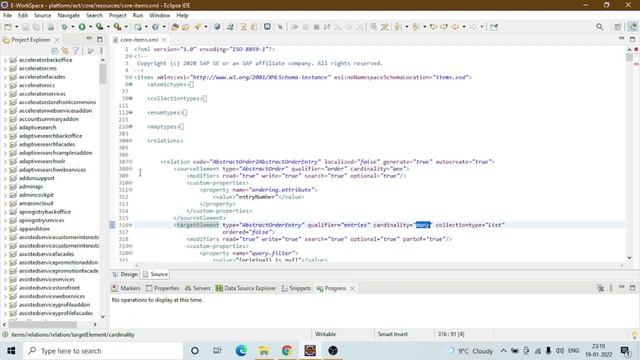
Task: Expand the collapsed atomictypes XML fold
Action: (131, 84)
